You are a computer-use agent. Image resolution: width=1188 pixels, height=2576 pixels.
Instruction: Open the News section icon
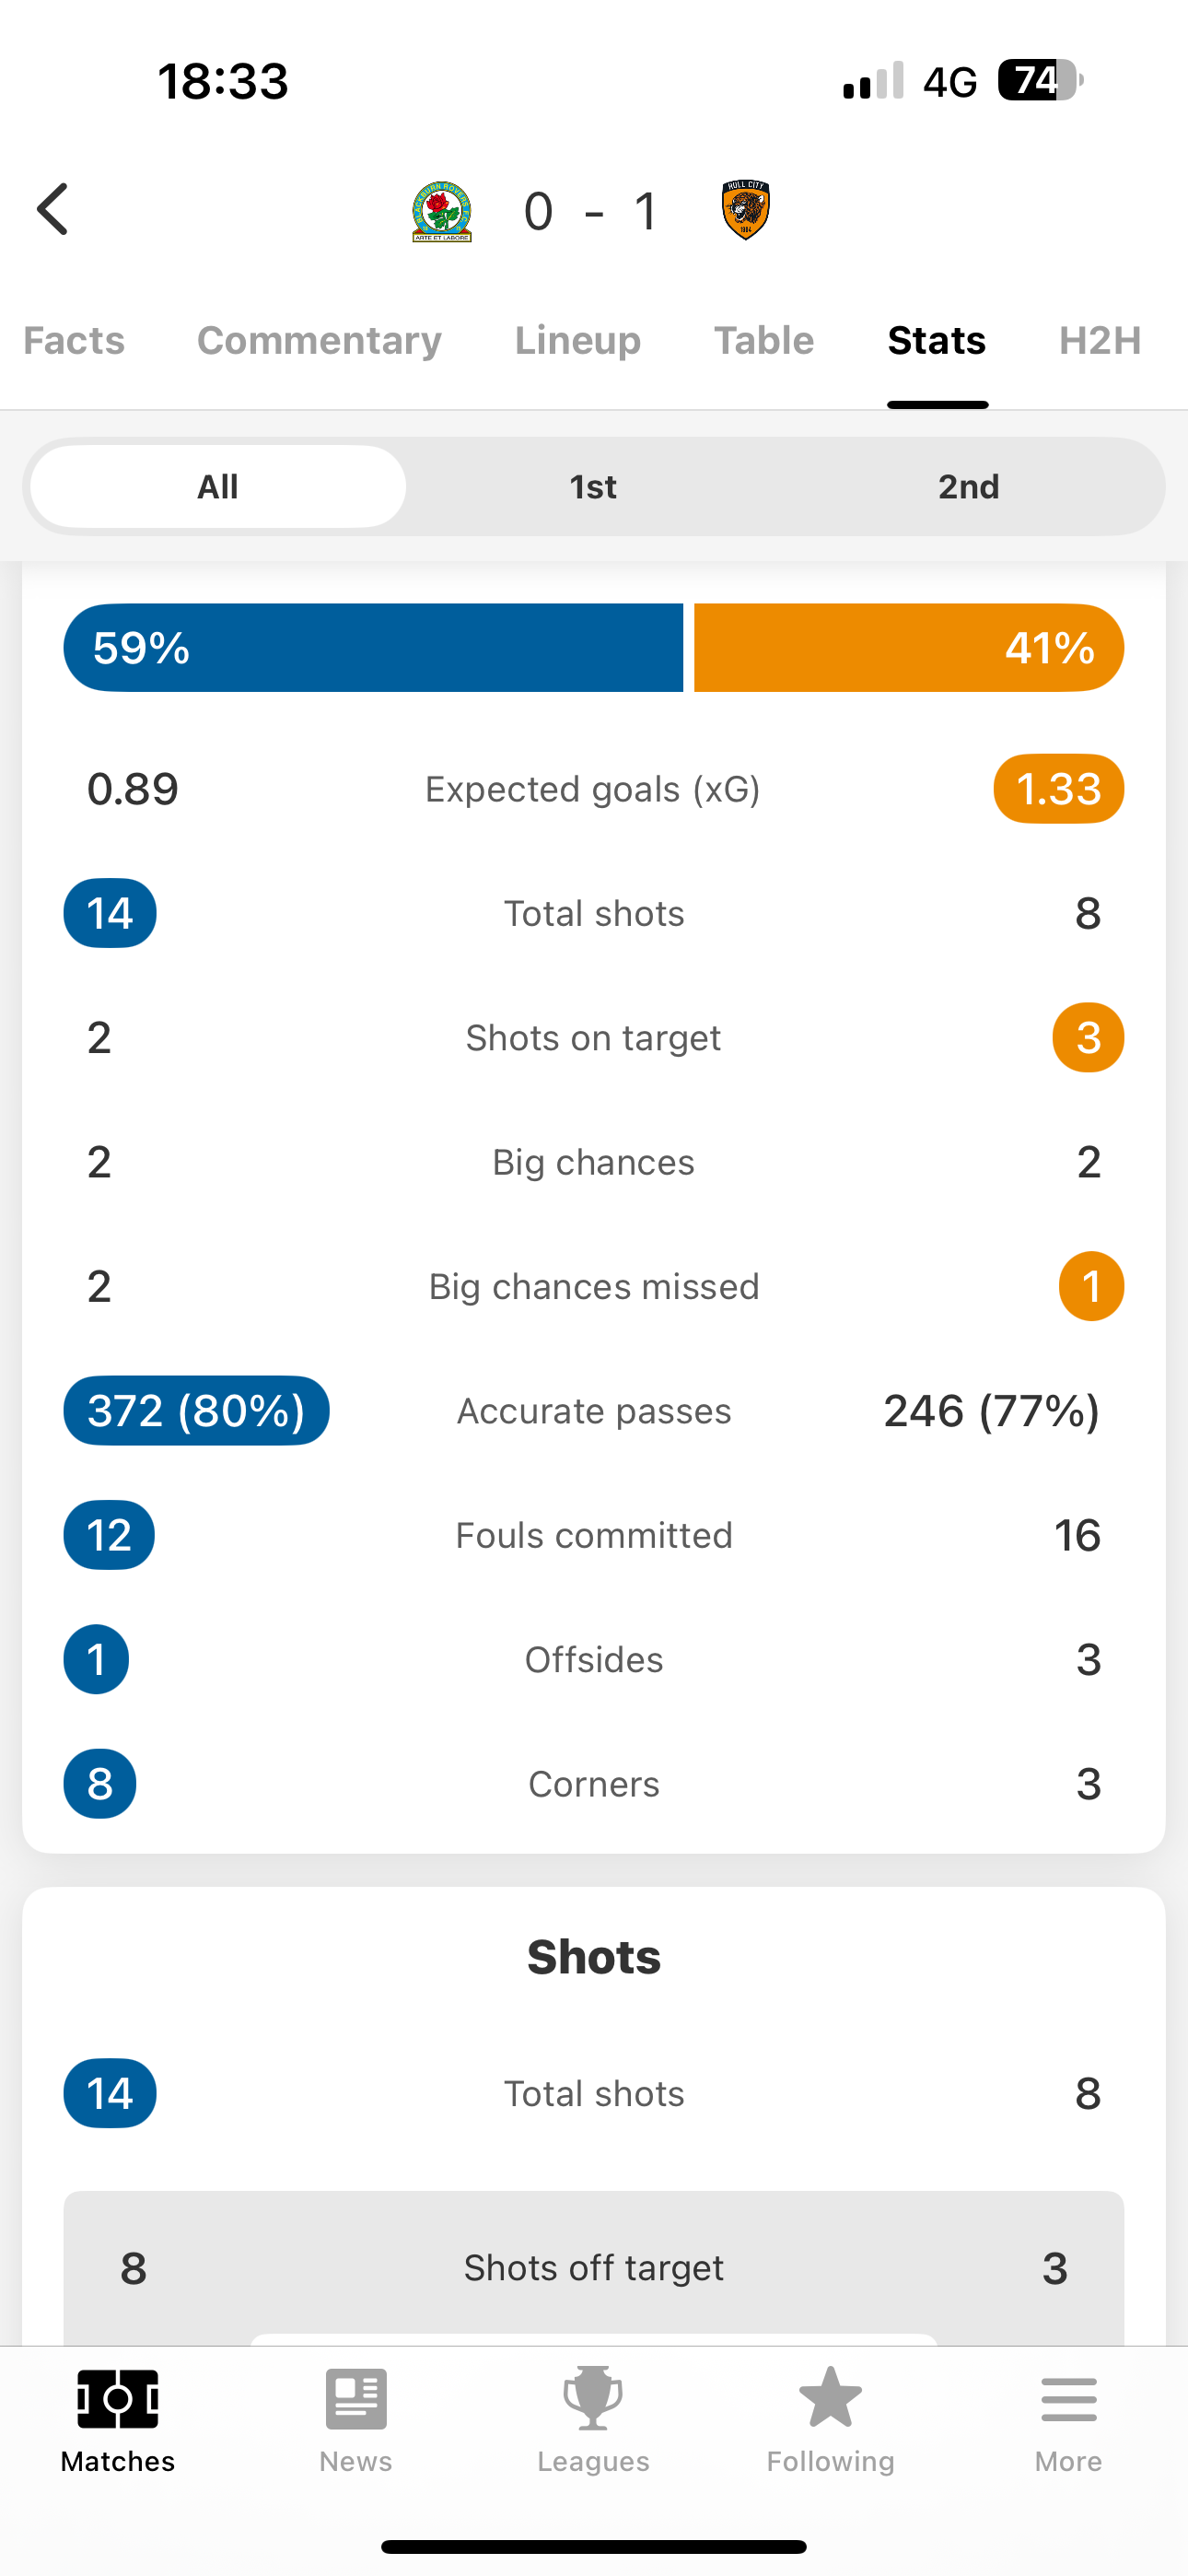[356, 2398]
